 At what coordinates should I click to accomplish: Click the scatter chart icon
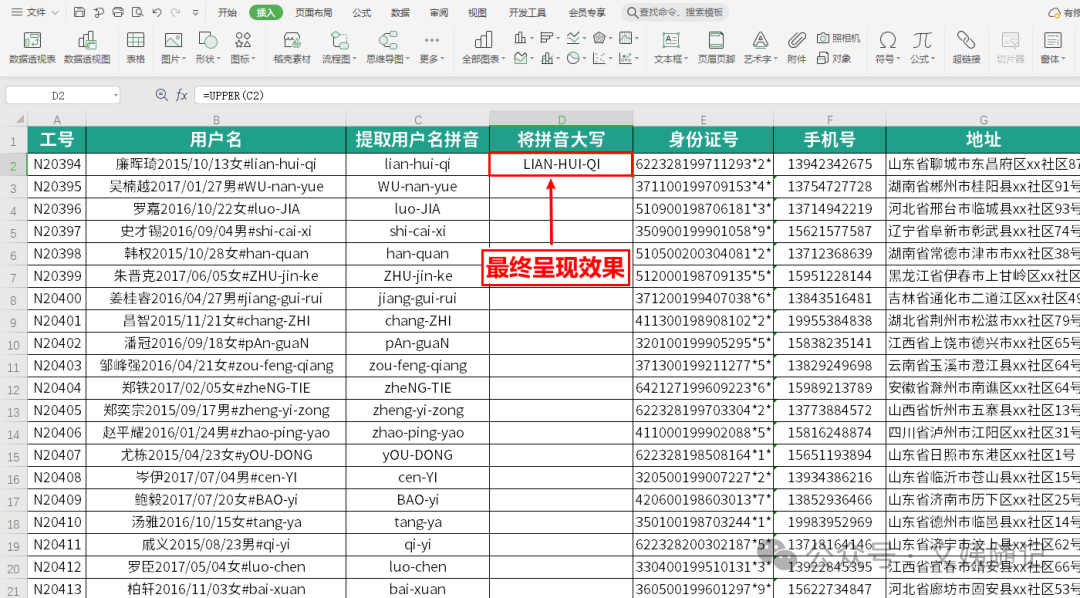coord(600,59)
